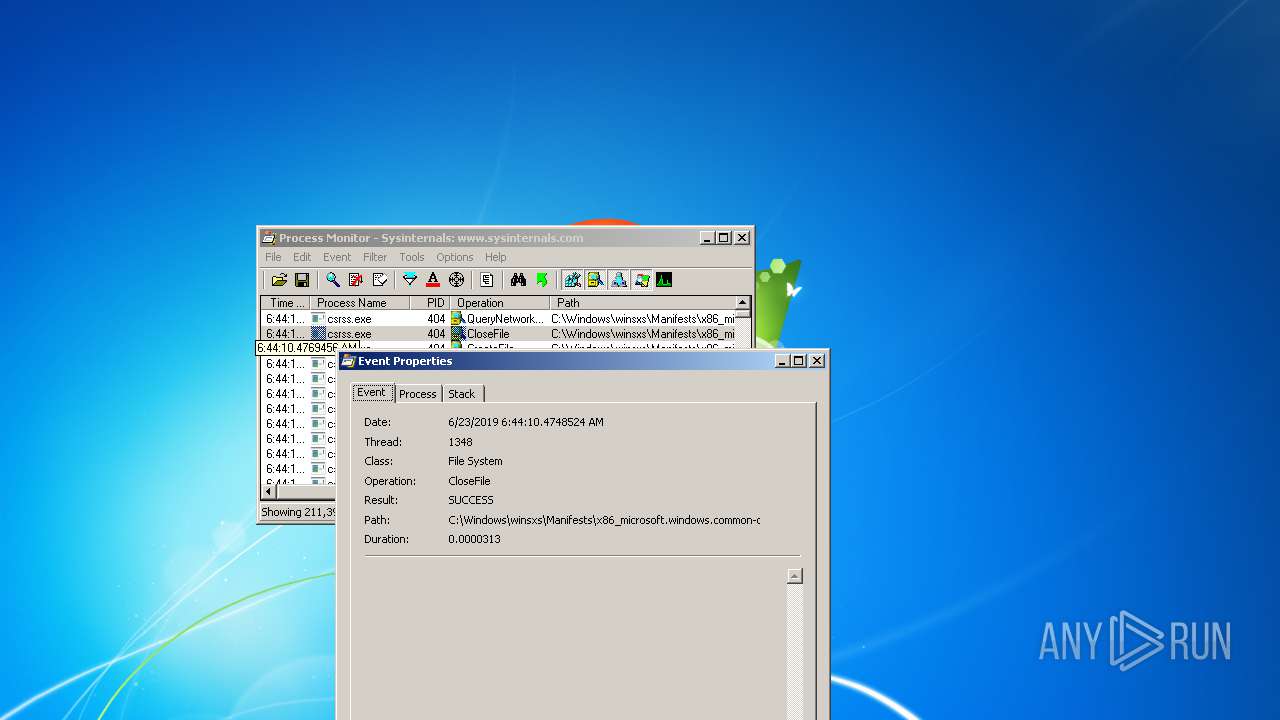Click the Operation value CloseFile in properties
Viewport: 1280px width, 720px height.
(469, 481)
